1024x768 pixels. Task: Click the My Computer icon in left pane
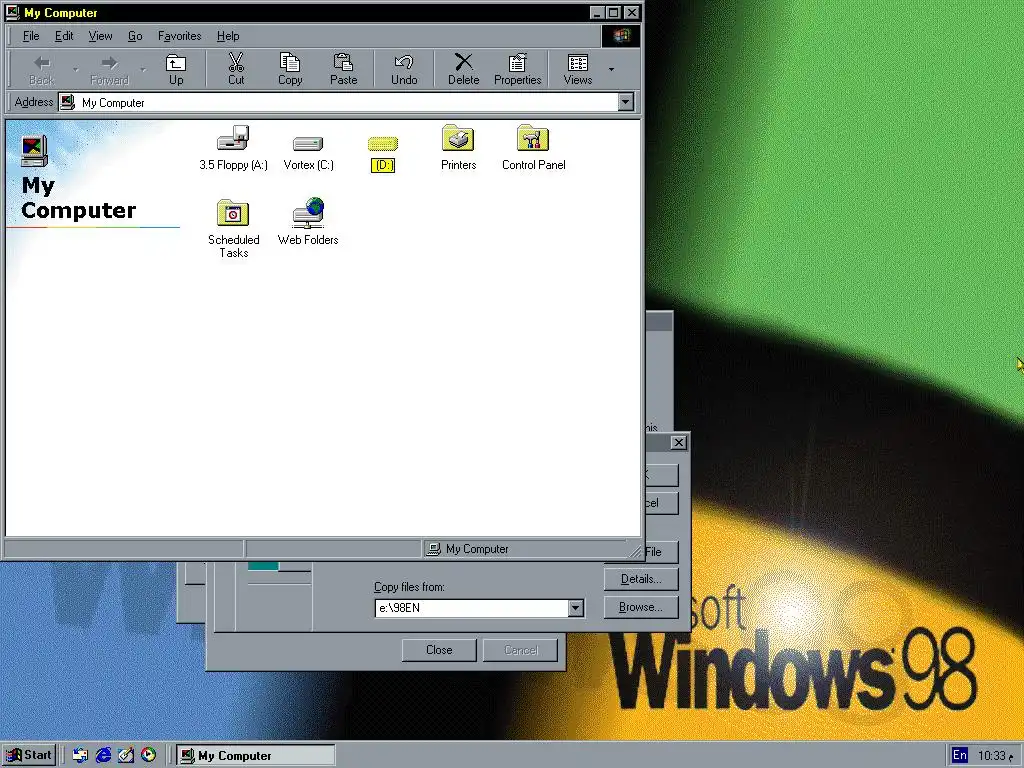34,151
